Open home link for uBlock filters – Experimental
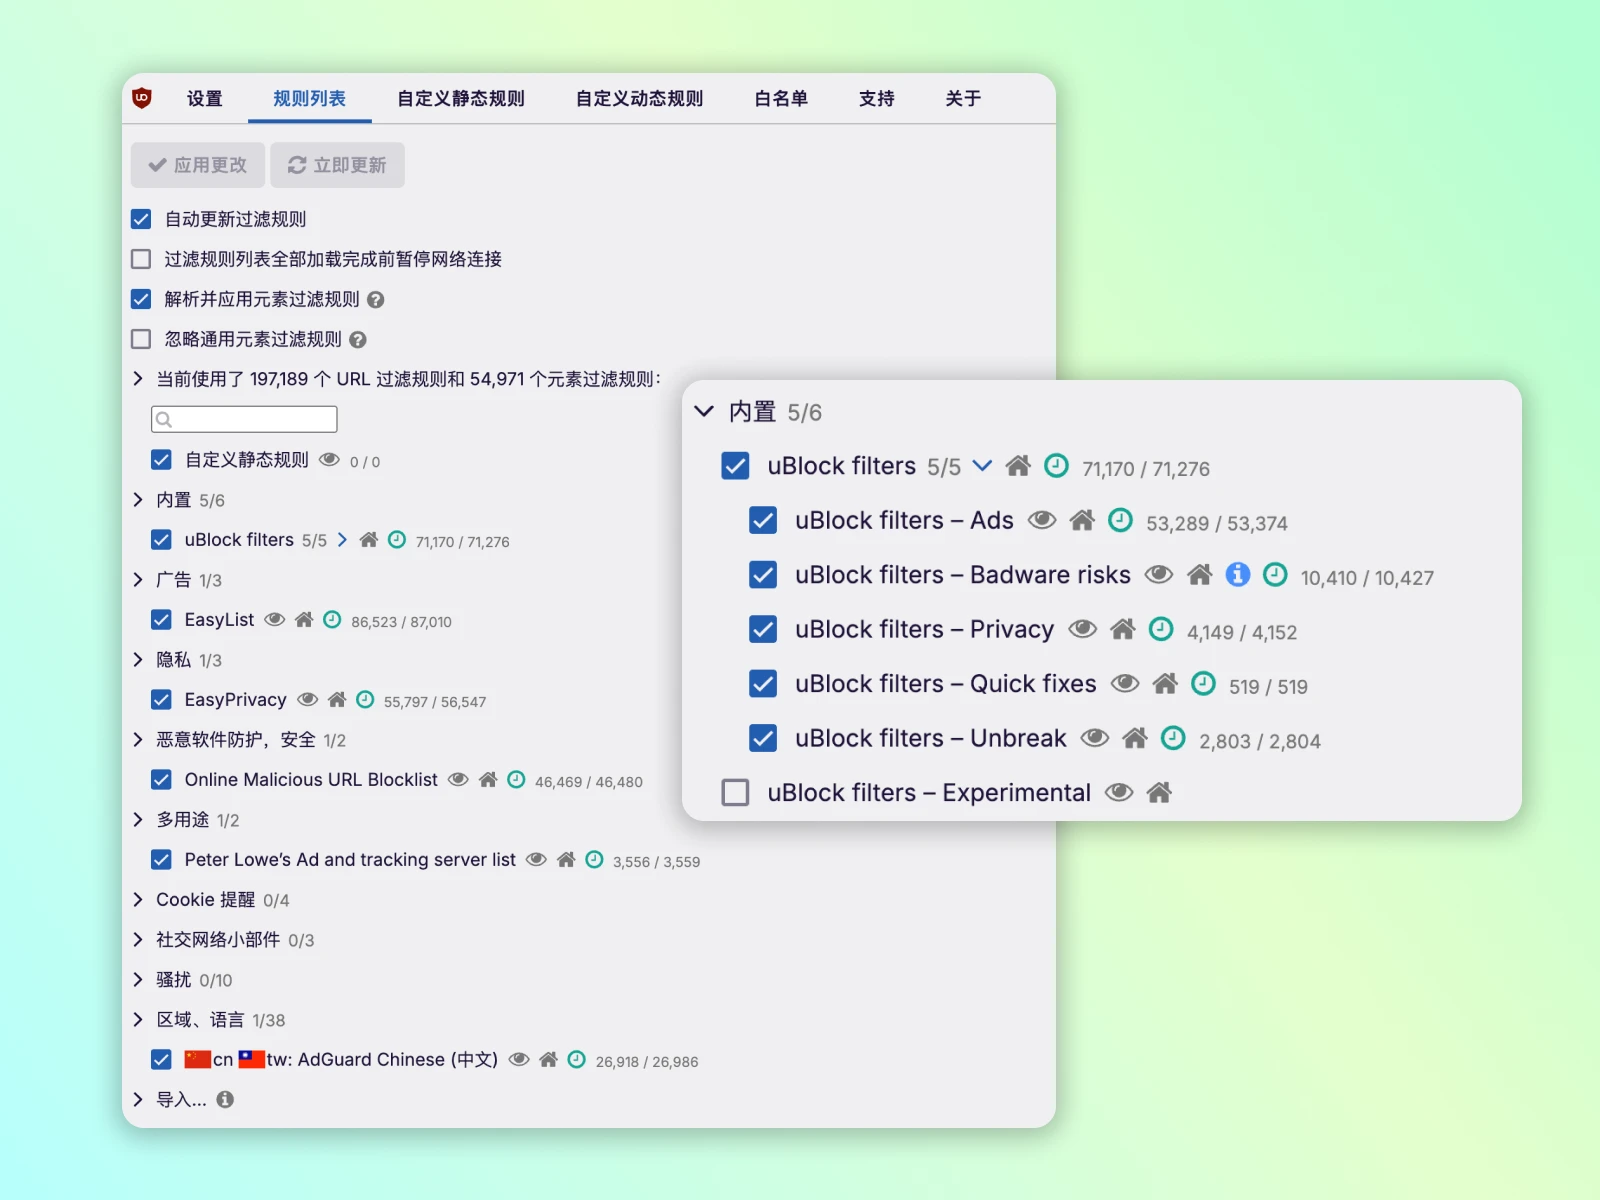Viewport: 1600px width, 1200px height. pos(1159,792)
